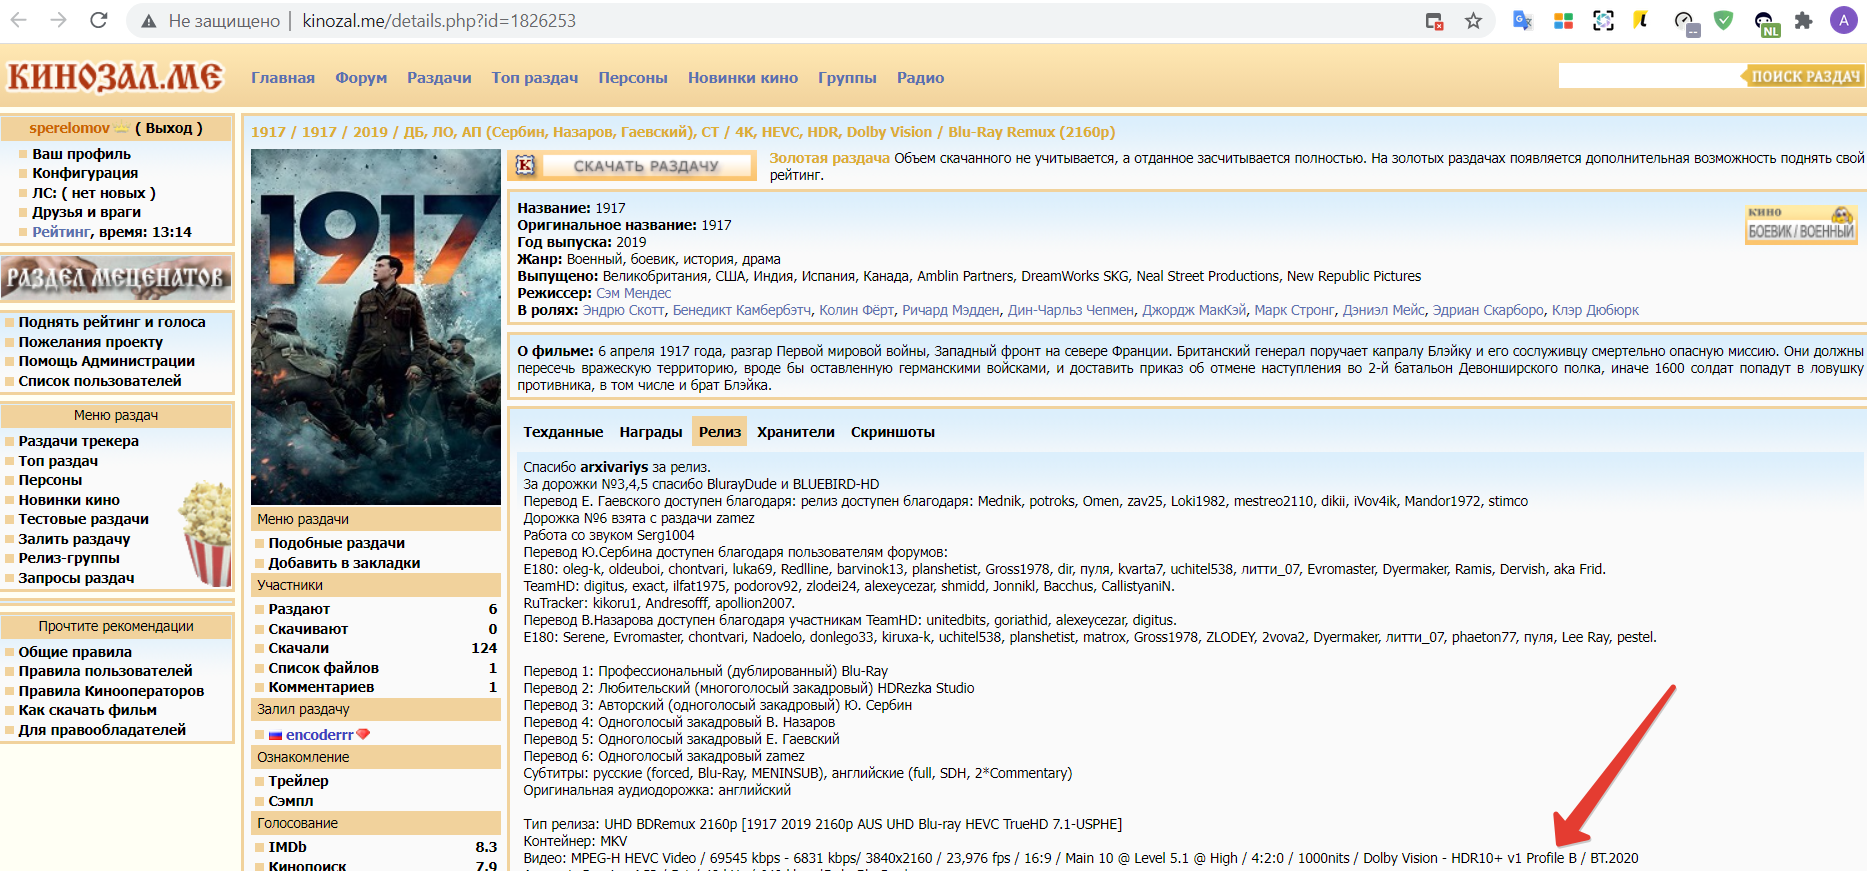Go to Топ раздач in the top menu
The width and height of the screenshot is (1867, 871).
534,78
